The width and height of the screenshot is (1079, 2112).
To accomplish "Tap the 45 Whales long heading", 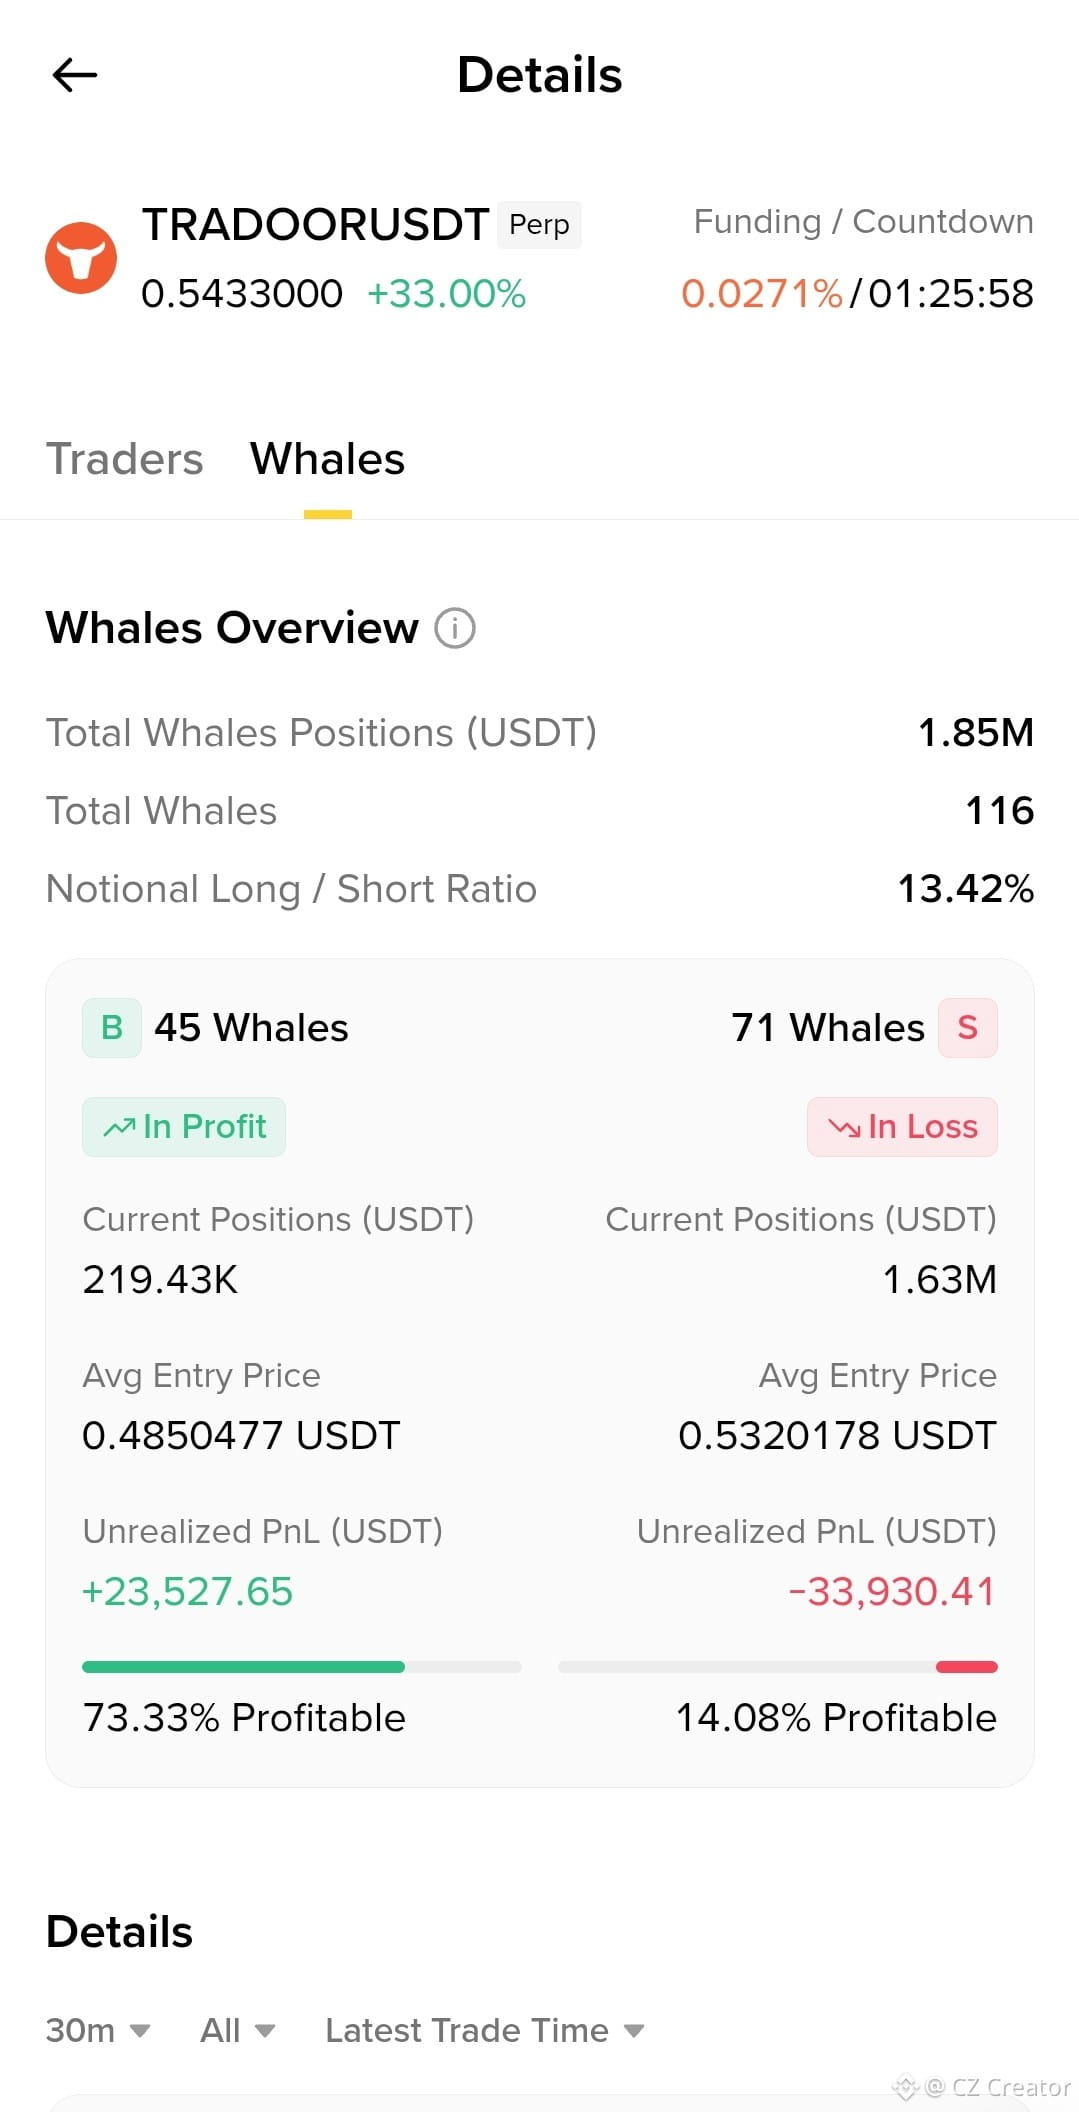I will pyautogui.click(x=251, y=1028).
